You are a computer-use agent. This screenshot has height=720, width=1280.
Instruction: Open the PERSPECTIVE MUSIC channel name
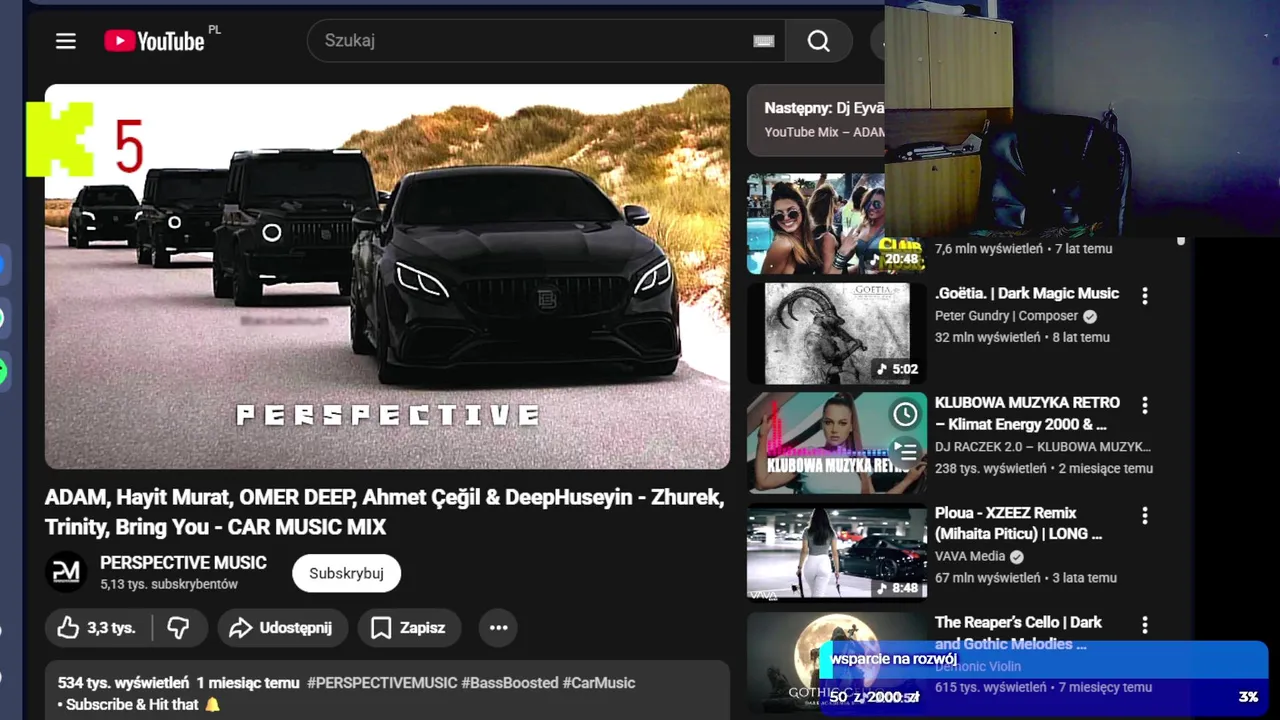pyautogui.click(x=183, y=563)
